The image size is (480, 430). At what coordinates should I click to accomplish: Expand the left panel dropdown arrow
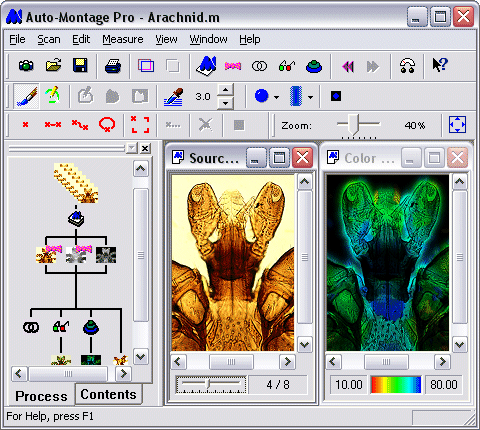coord(132,148)
